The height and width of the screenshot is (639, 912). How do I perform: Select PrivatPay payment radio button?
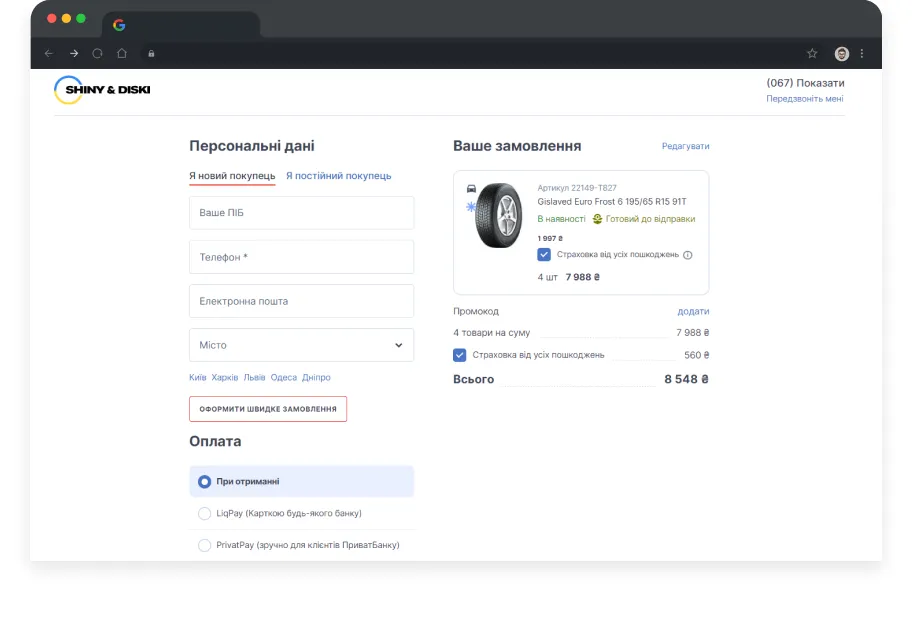[x=204, y=545]
